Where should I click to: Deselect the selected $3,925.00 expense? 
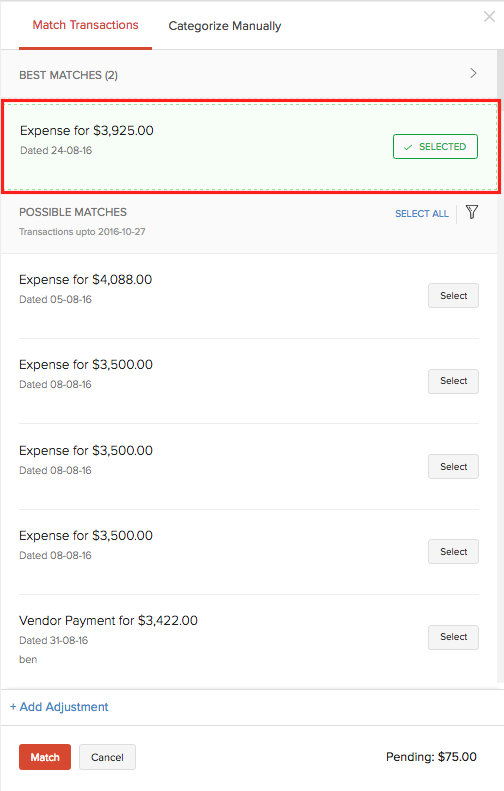coord(435,147)
